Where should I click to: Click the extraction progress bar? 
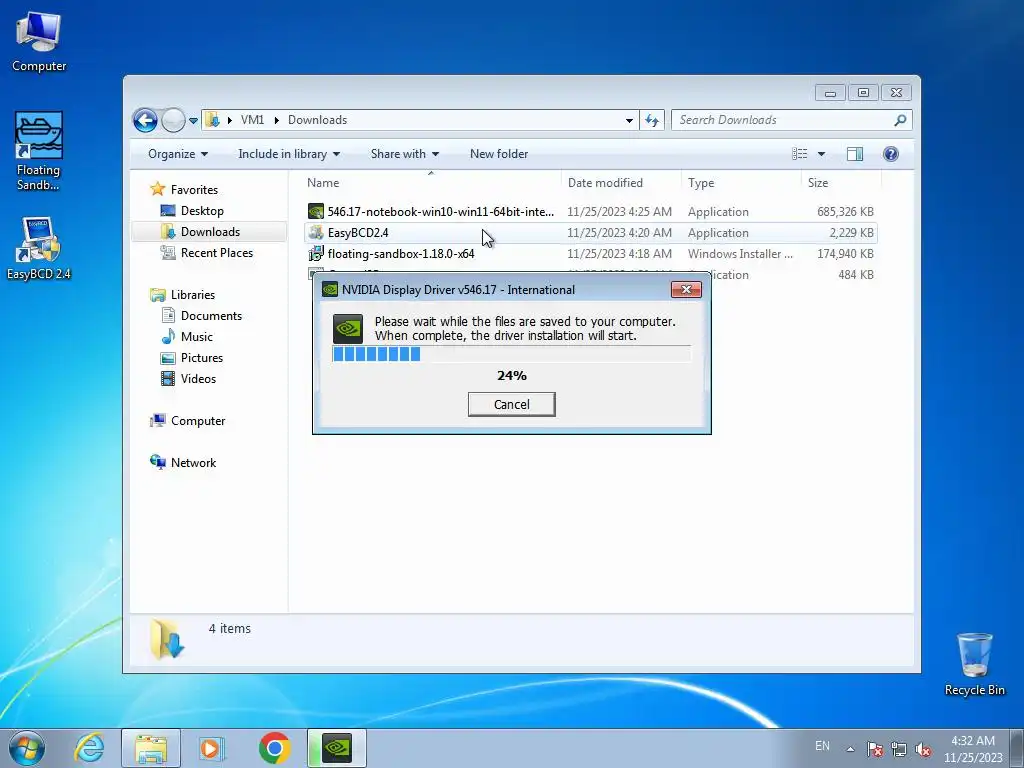click(511, 354)
